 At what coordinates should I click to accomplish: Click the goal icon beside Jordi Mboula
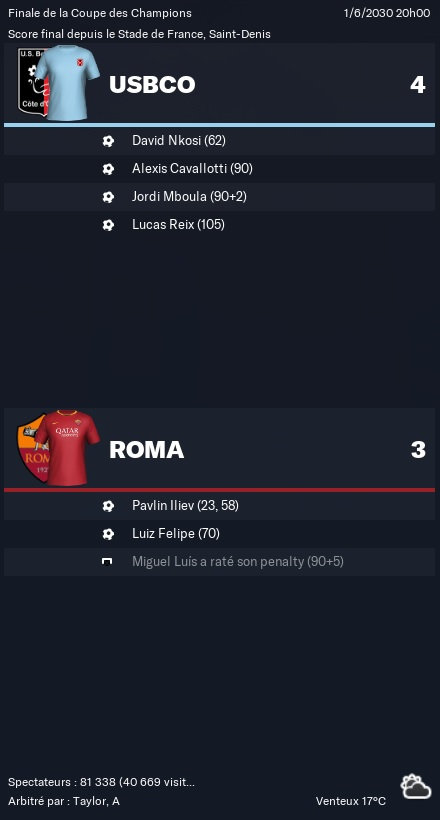click(x=108, y=197)
